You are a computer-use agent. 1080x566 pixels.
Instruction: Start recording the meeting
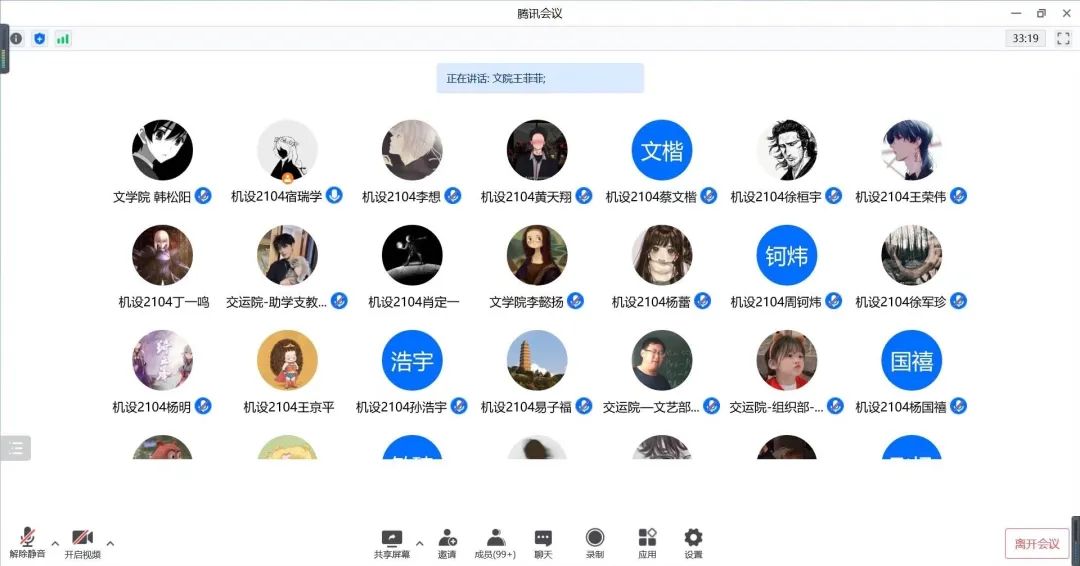coord(595,543)
